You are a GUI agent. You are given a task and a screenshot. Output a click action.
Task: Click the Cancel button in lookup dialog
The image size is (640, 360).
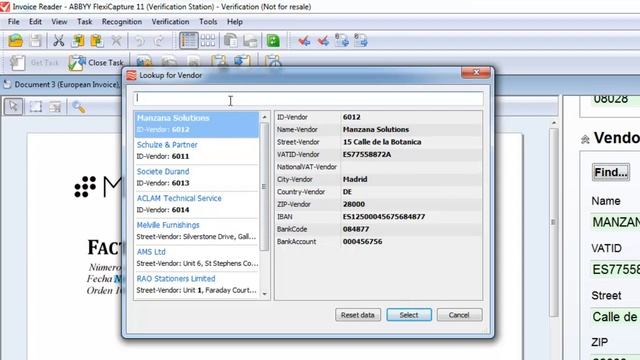click(x=459, y=315)
